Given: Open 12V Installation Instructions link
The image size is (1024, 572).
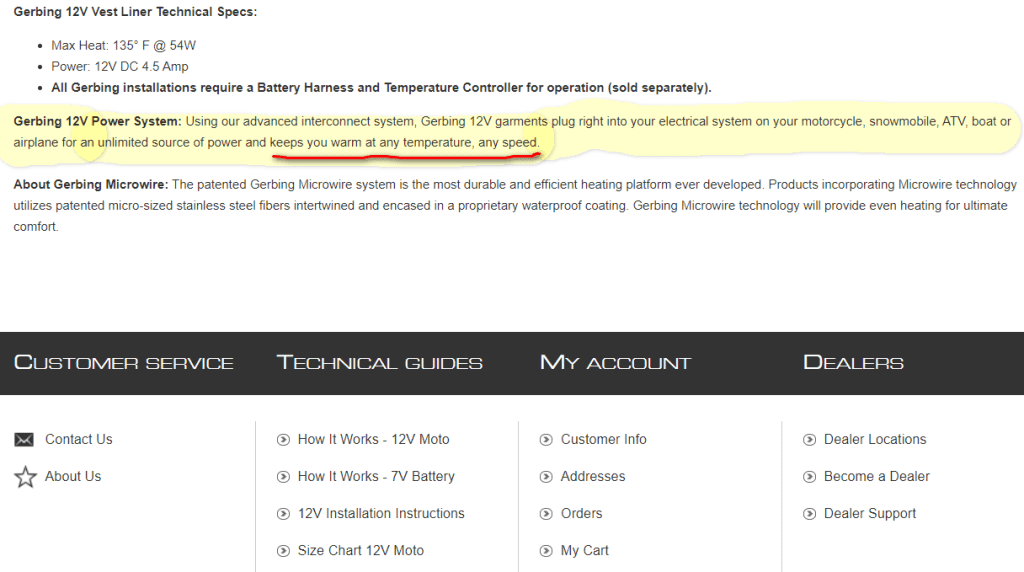Looking at the screenshot, I should [381, 513].
